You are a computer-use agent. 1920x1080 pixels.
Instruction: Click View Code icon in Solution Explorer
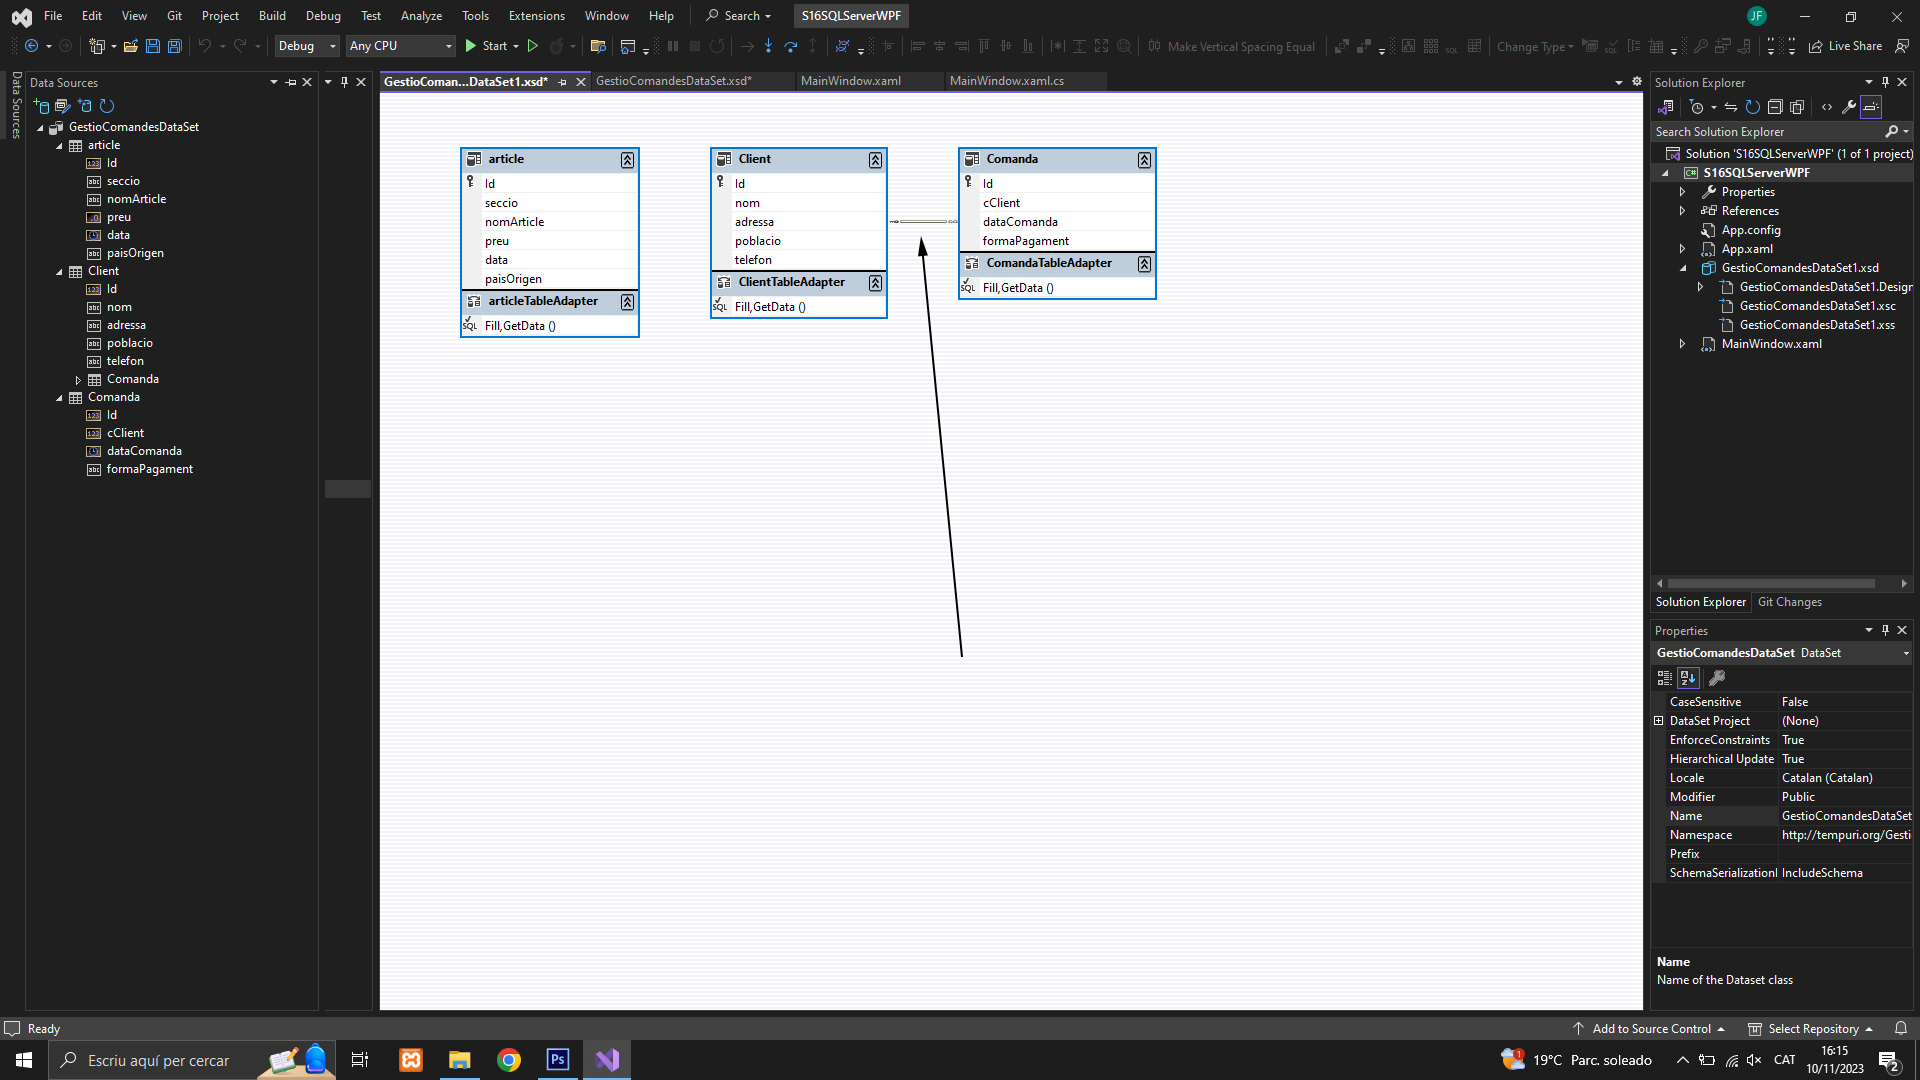(x=1827, y=107)
